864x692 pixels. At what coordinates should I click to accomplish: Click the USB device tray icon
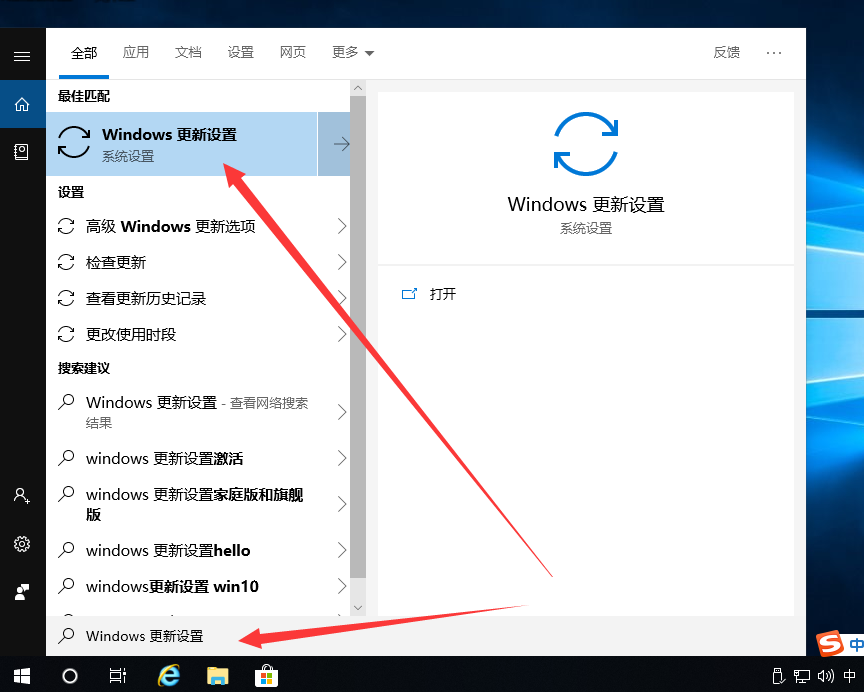point(778,676)
